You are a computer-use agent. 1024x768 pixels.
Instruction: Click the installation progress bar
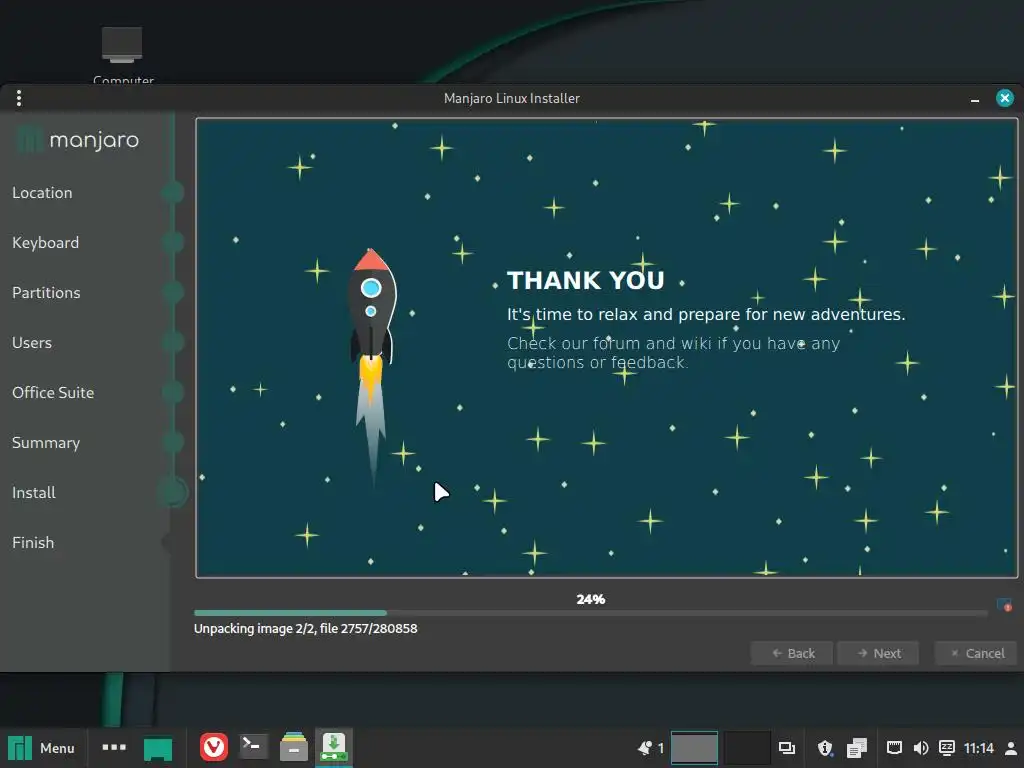point(590,613)
